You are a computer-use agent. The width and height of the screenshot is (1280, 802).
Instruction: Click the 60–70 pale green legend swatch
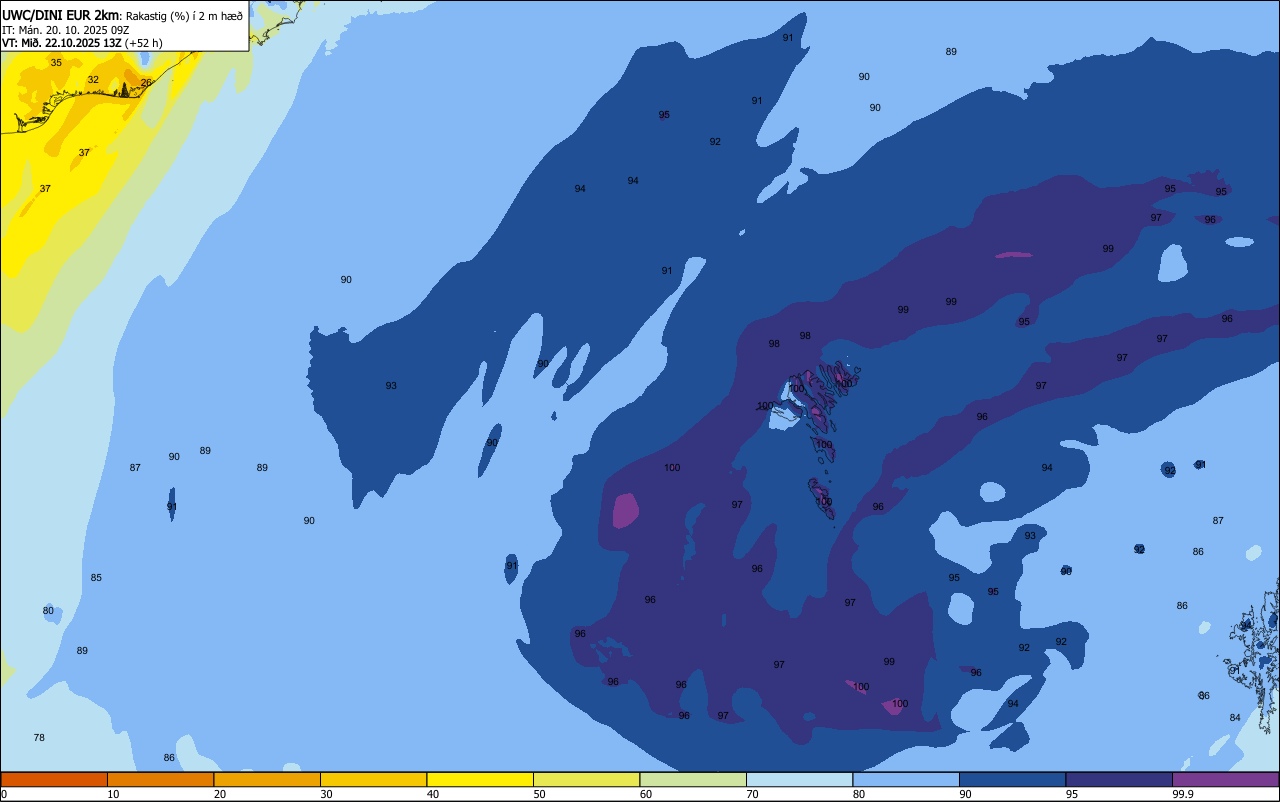click(x=693, y=779)
